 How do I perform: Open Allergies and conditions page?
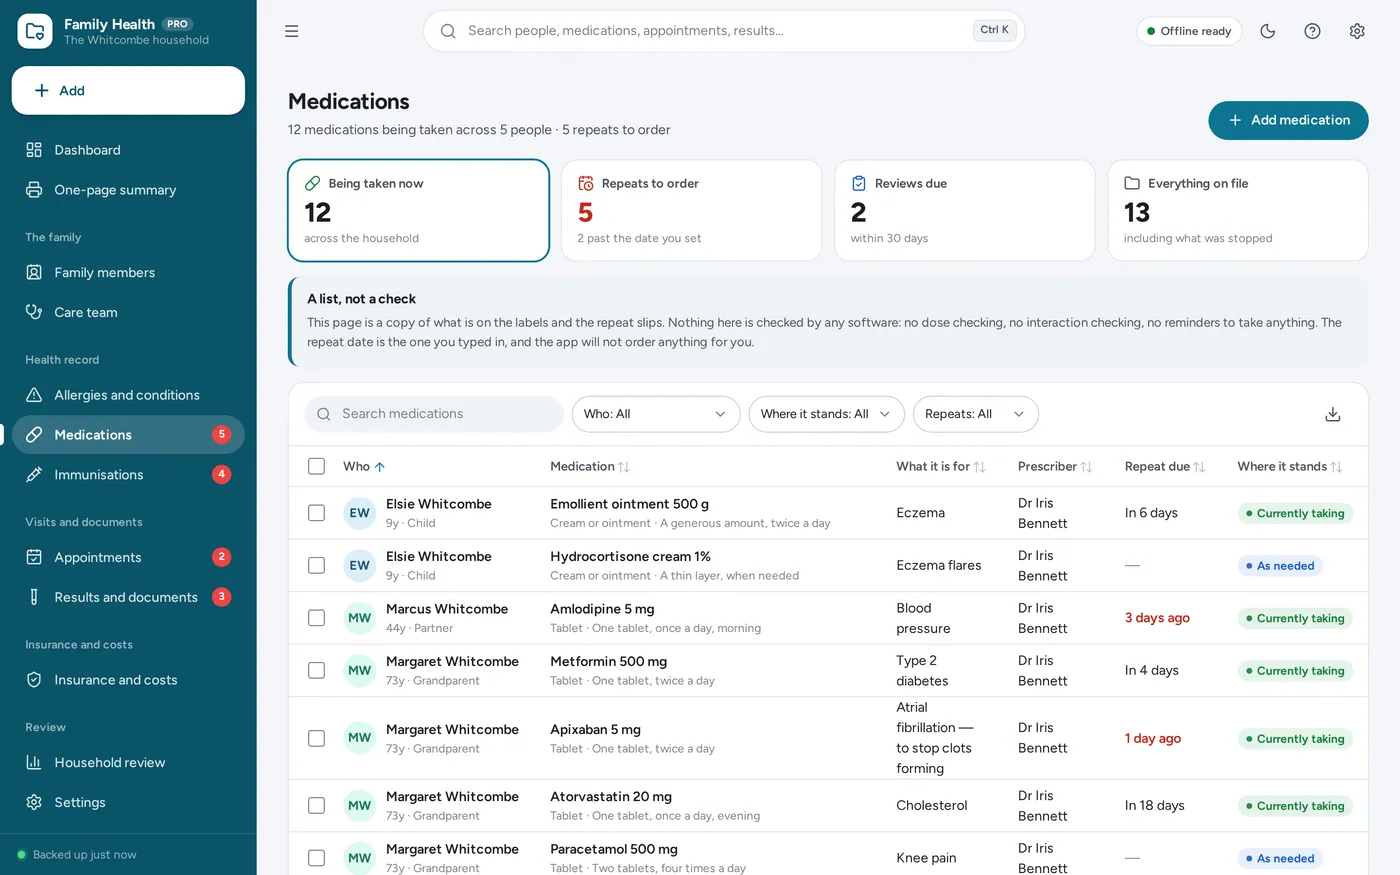(128, 395)
